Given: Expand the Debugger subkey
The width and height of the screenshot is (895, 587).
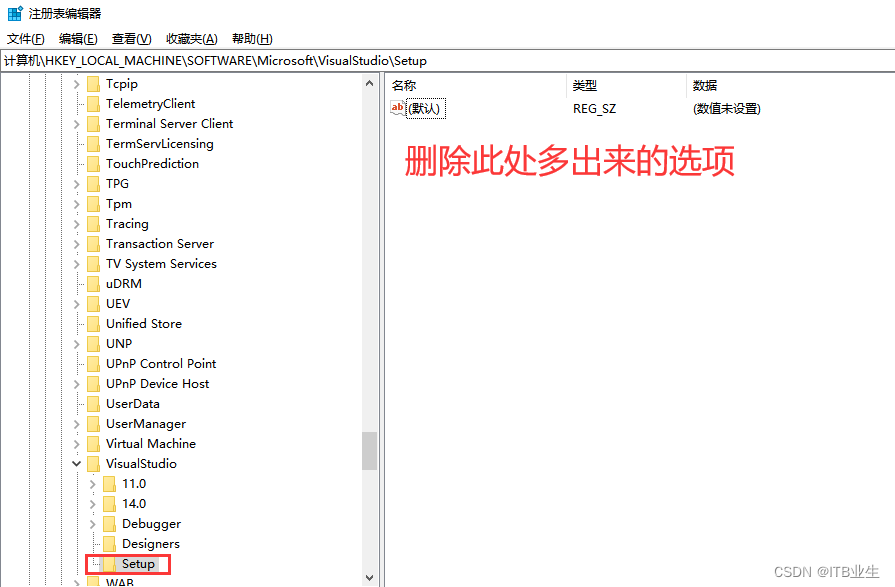Looking at the screenshot, I should click(x=92, y=524).
